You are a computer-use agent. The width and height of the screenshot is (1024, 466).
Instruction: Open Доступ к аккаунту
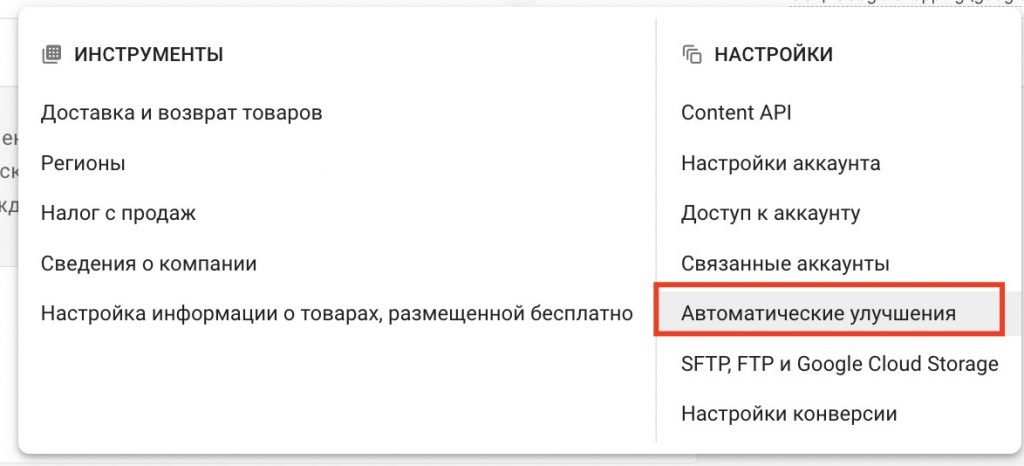[x=771, y=213]
